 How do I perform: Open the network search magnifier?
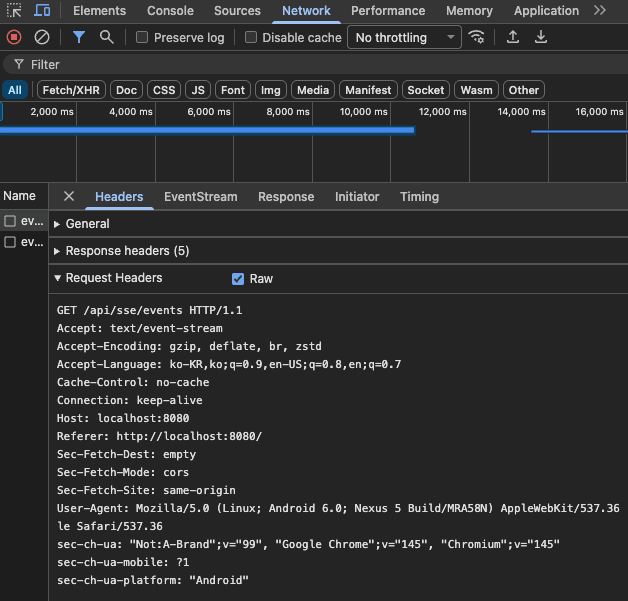[x=106, y=37]
